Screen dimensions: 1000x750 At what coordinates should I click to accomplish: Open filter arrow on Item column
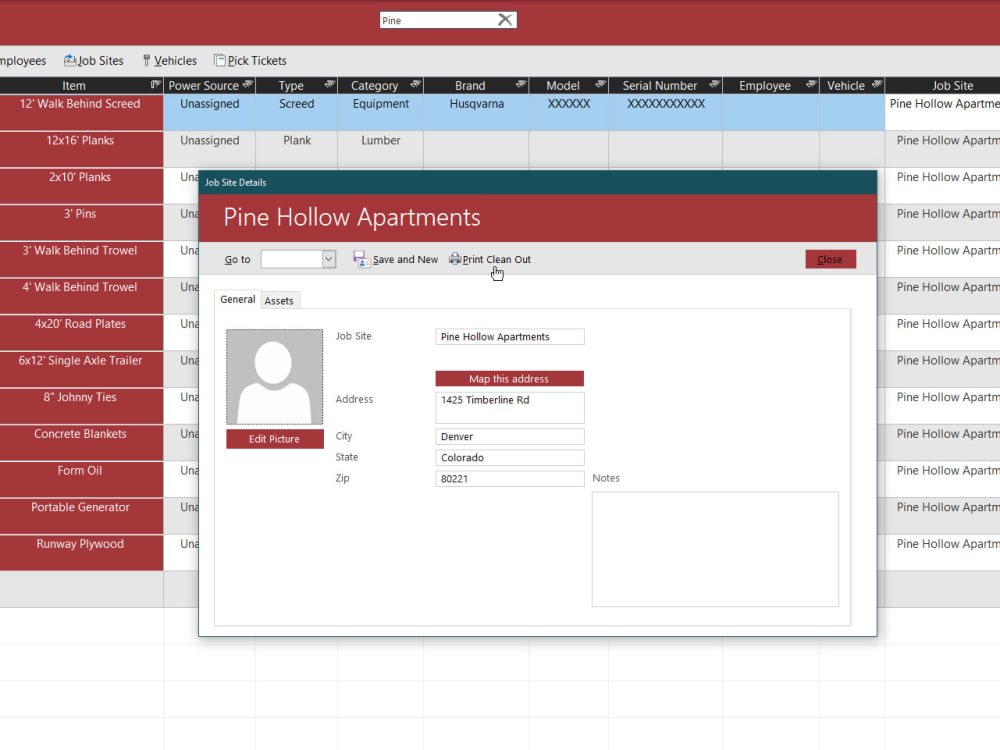pyautogui.click(x=155, y=85)
